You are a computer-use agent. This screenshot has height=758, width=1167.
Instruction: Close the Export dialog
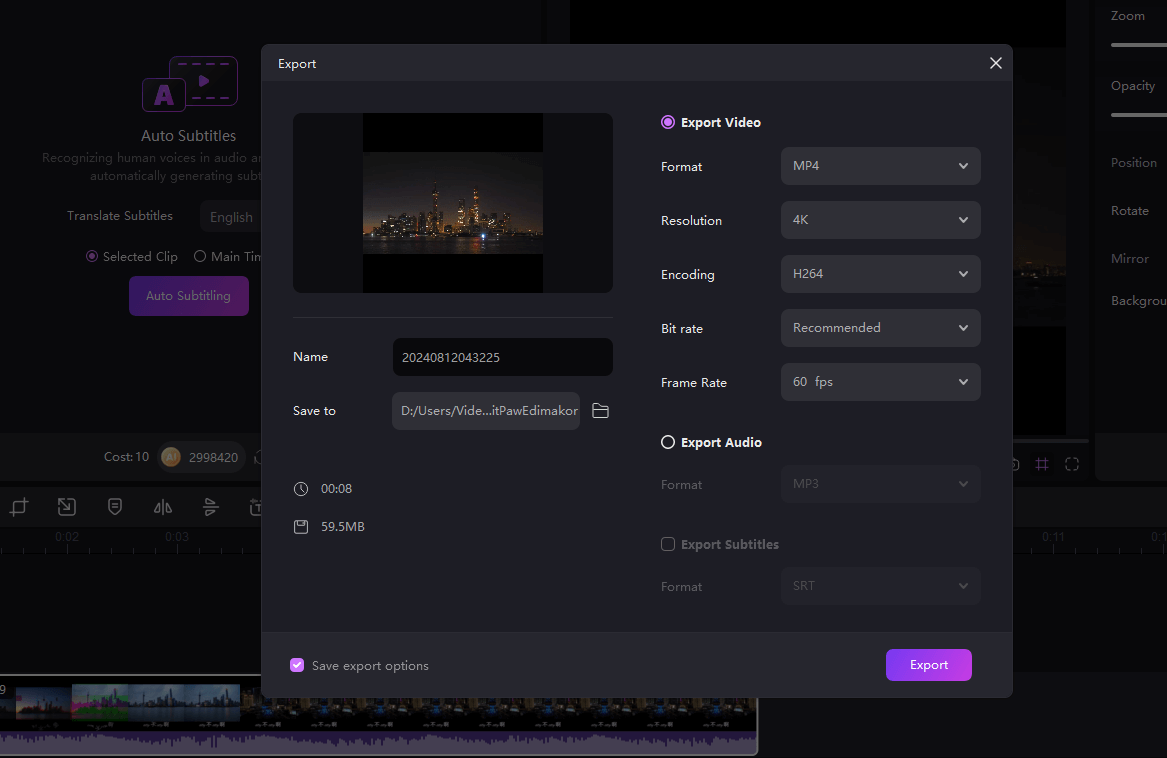click(995, 63)
